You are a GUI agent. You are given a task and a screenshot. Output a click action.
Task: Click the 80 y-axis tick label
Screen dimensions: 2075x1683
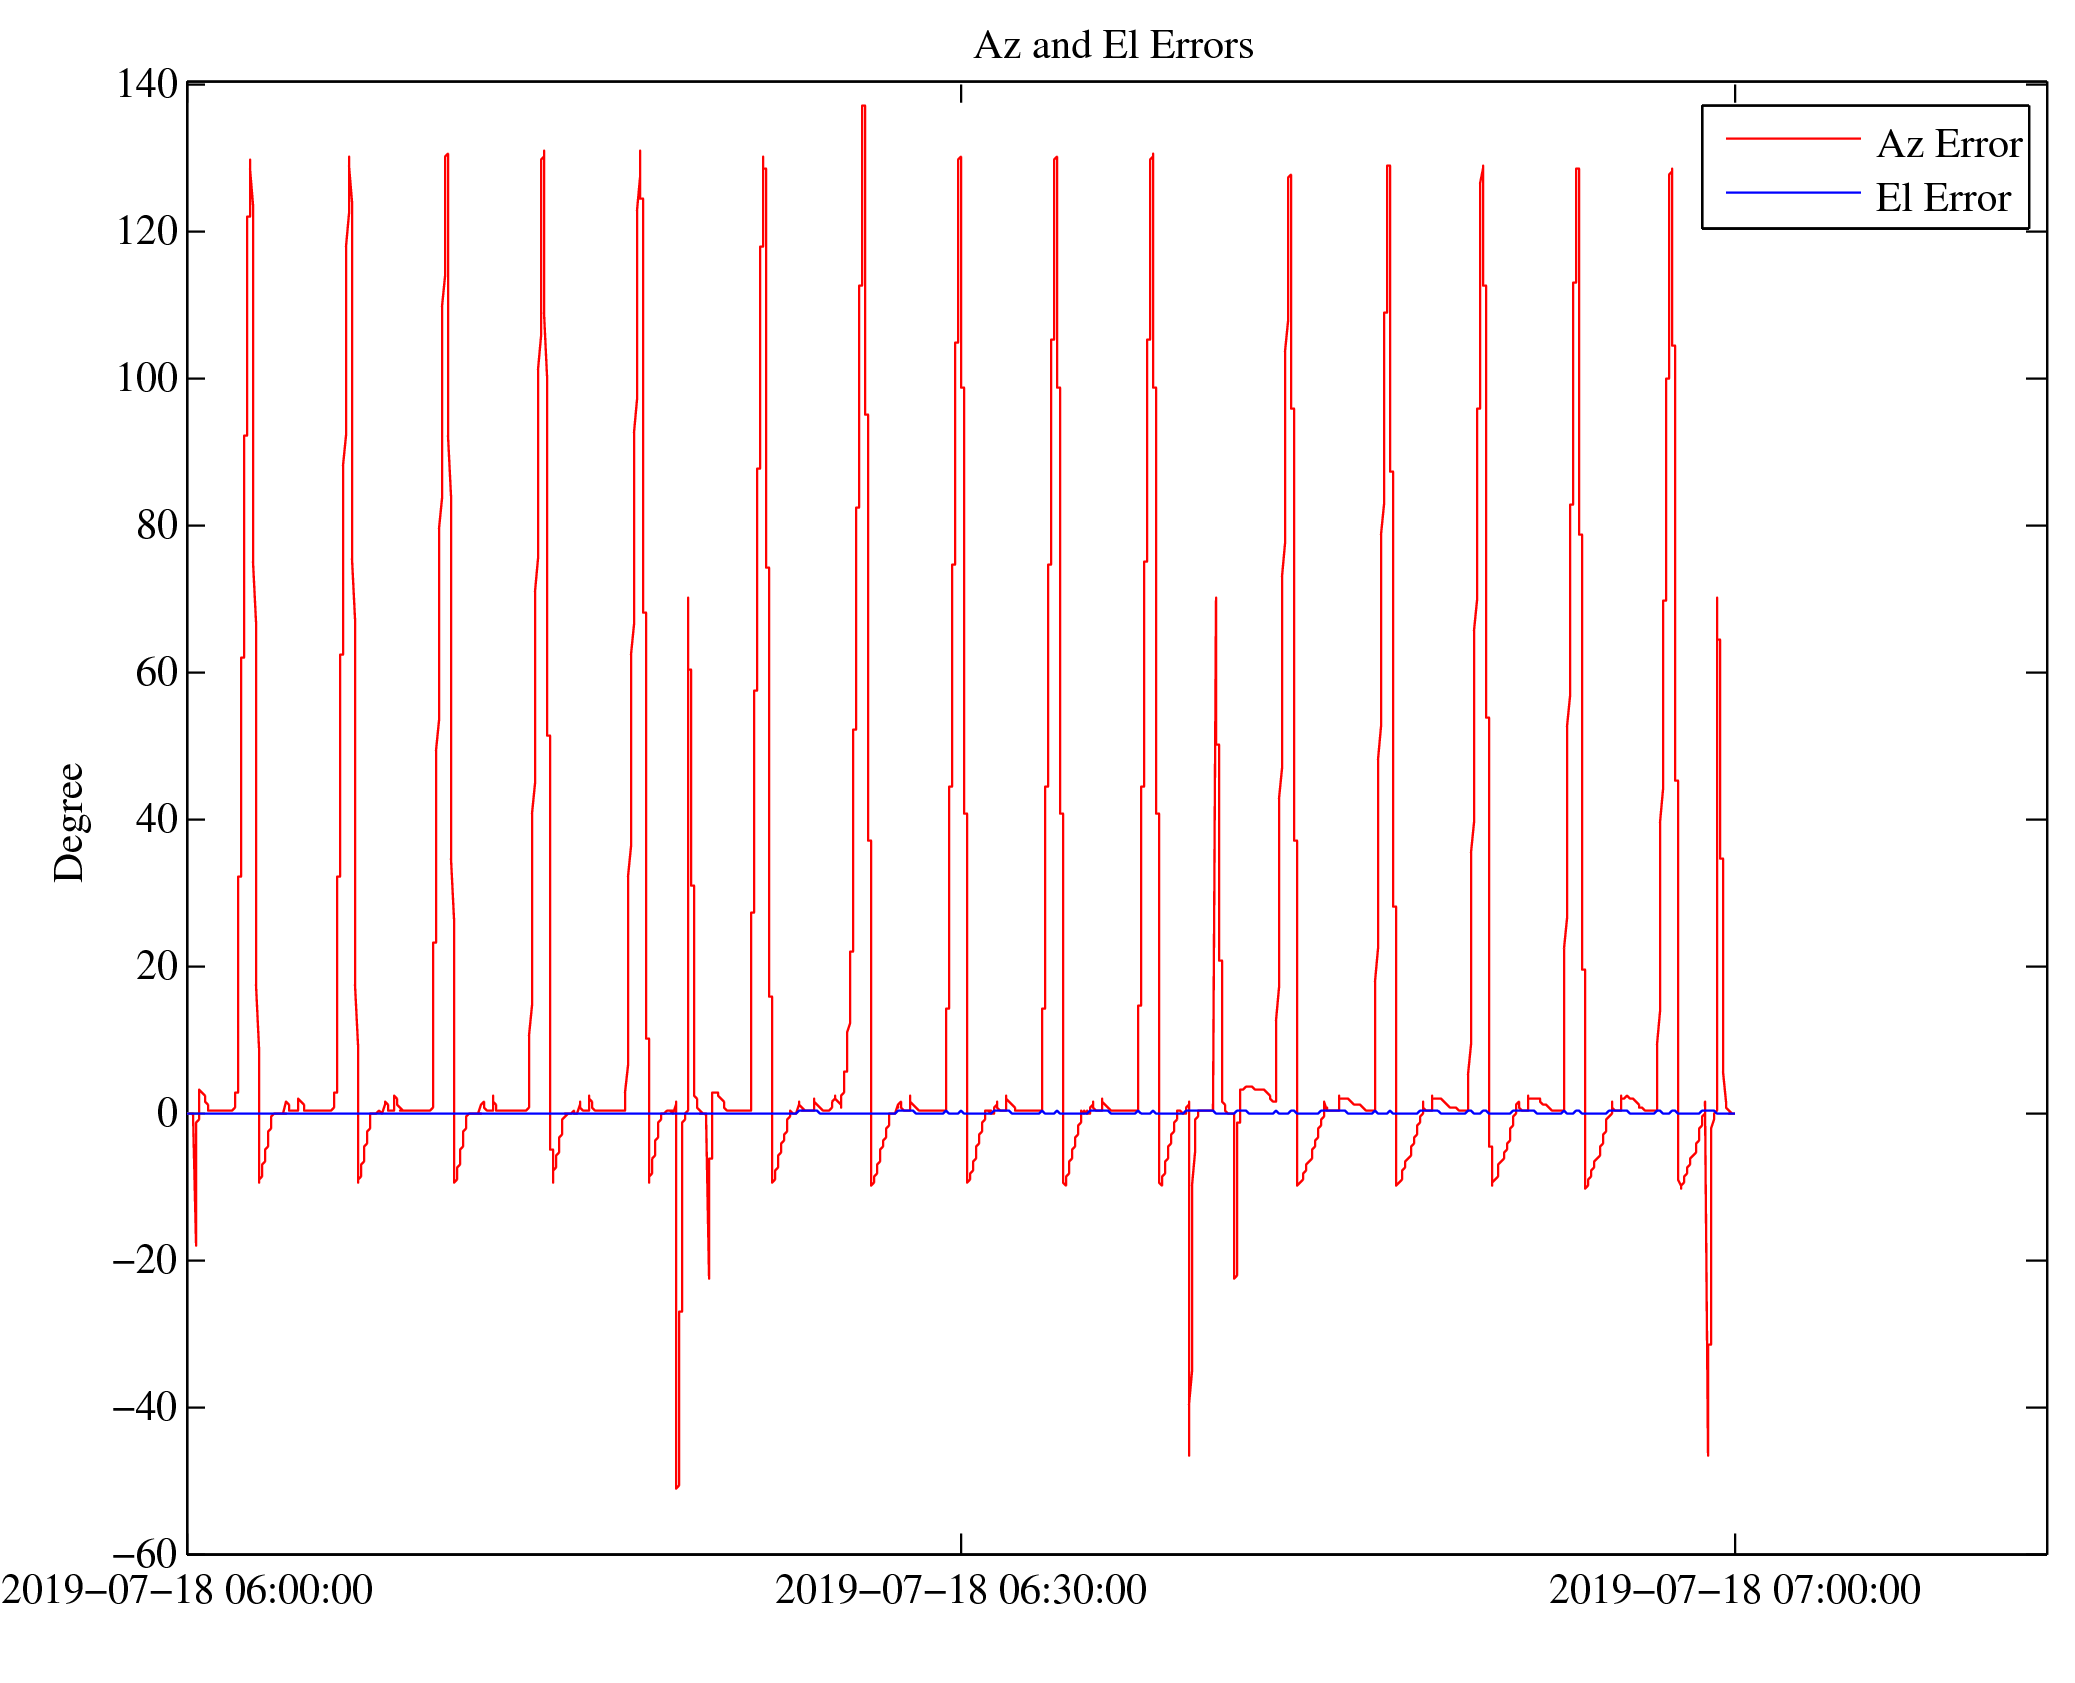point(157,526)
